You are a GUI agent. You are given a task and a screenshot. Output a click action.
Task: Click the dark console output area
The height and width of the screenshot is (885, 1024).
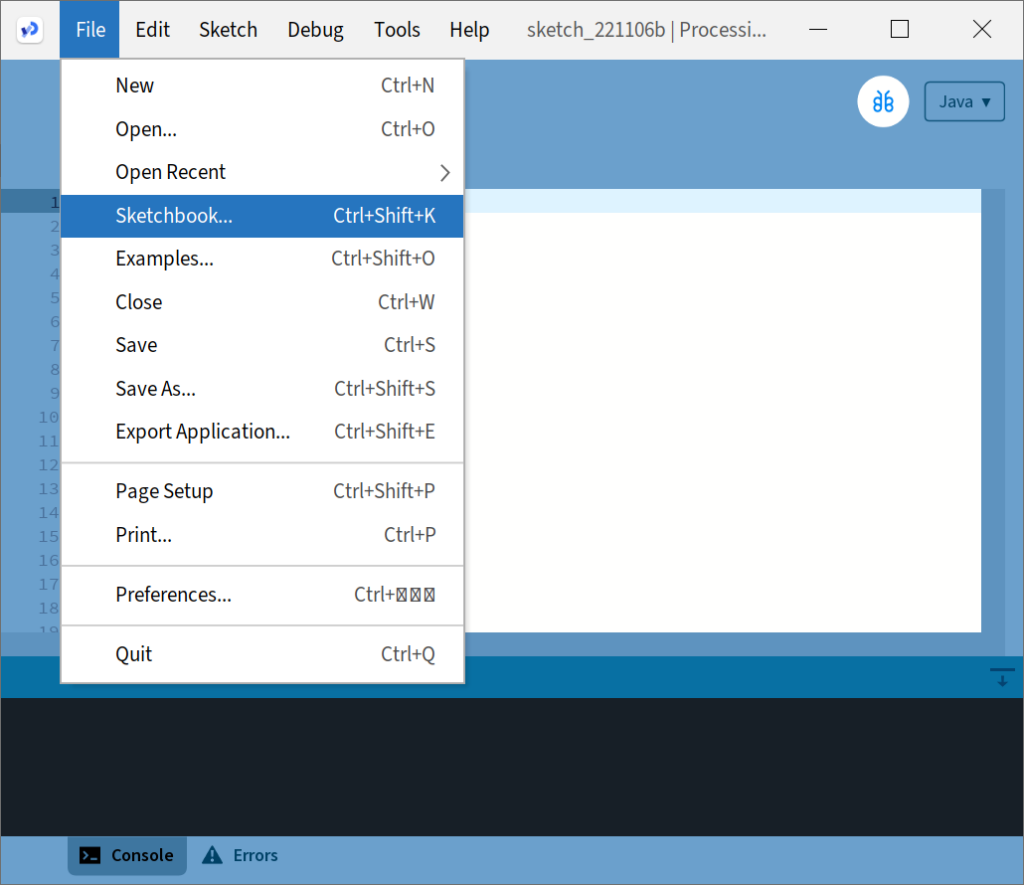click(x=512, y=767)
